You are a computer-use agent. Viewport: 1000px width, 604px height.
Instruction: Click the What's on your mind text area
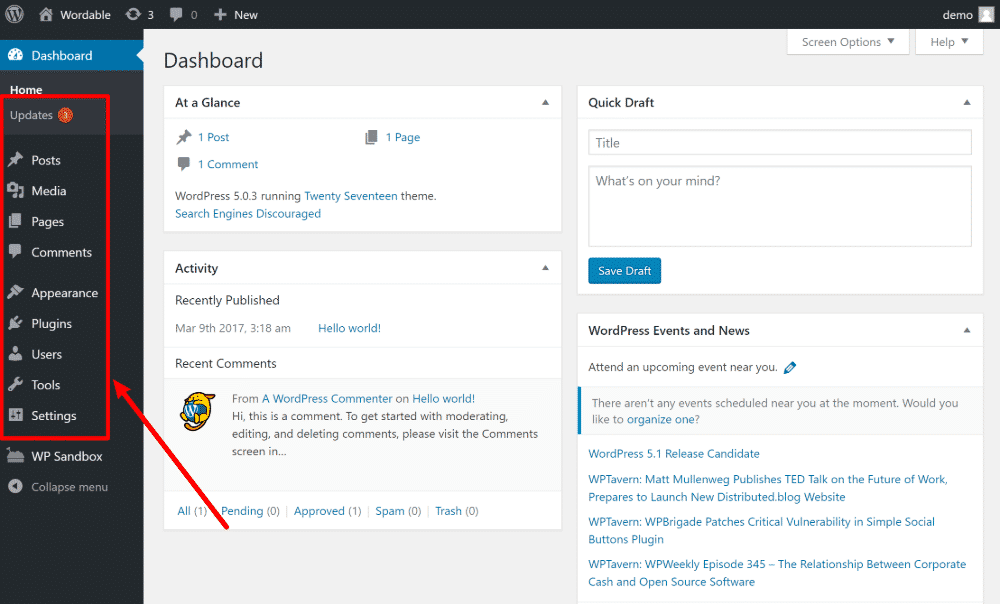point(779,206)
